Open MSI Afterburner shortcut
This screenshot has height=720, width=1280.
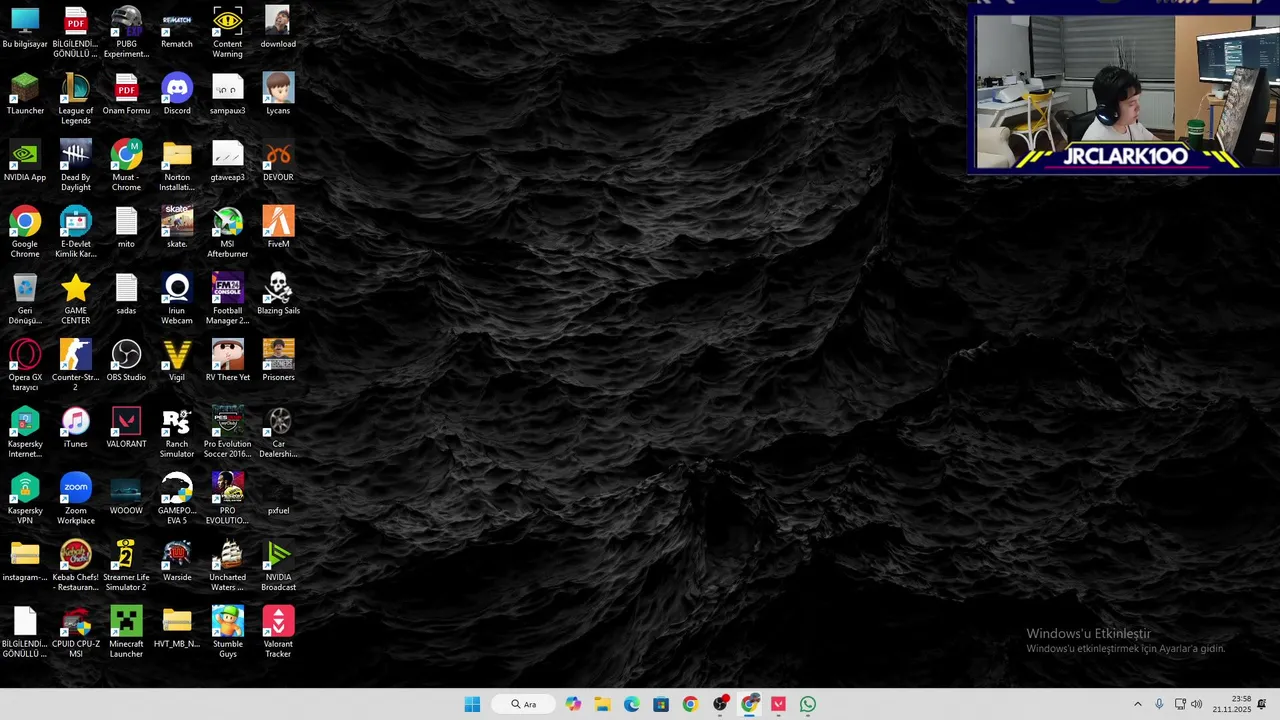(227, 232)
